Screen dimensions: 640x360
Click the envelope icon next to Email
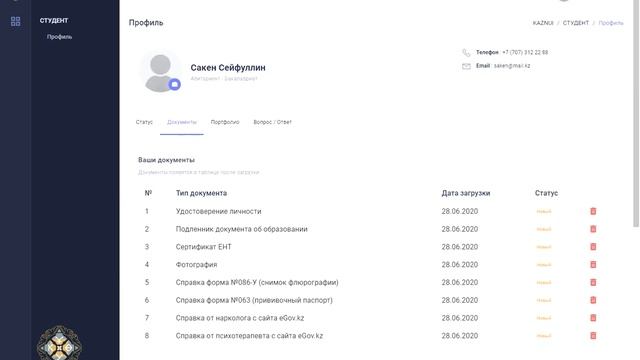point(466,66)
